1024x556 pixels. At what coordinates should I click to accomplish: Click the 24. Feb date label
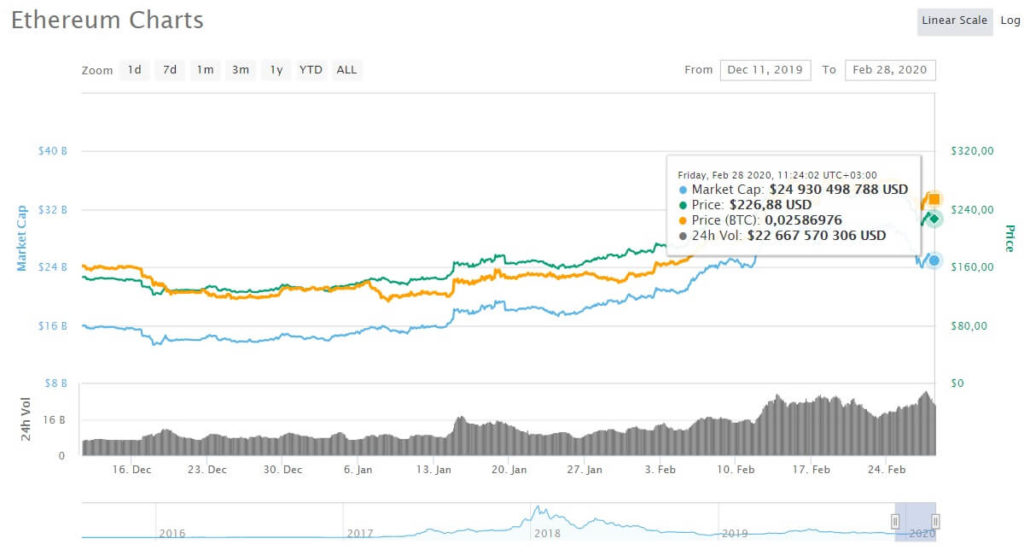point(887,469)
